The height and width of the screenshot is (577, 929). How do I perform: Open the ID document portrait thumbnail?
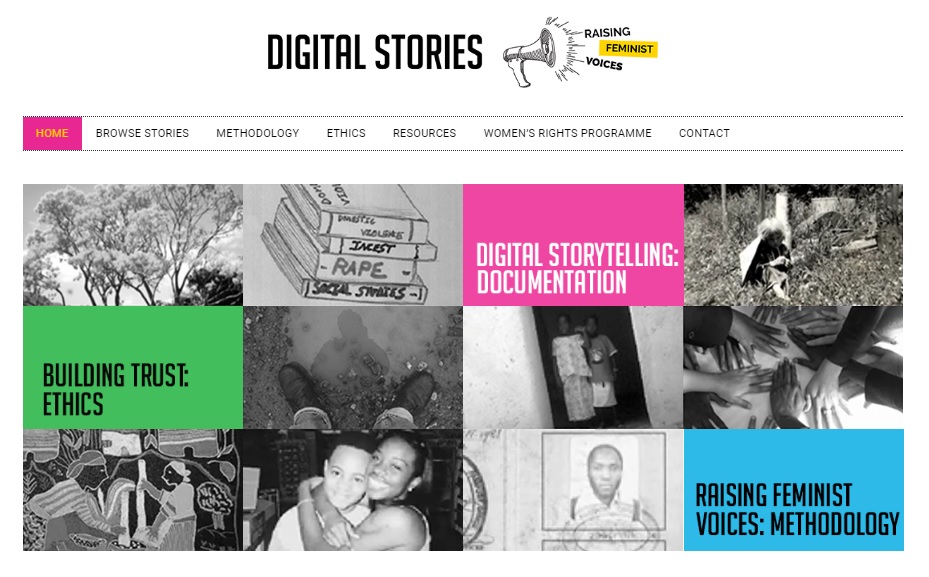click(x=573, y=490)
